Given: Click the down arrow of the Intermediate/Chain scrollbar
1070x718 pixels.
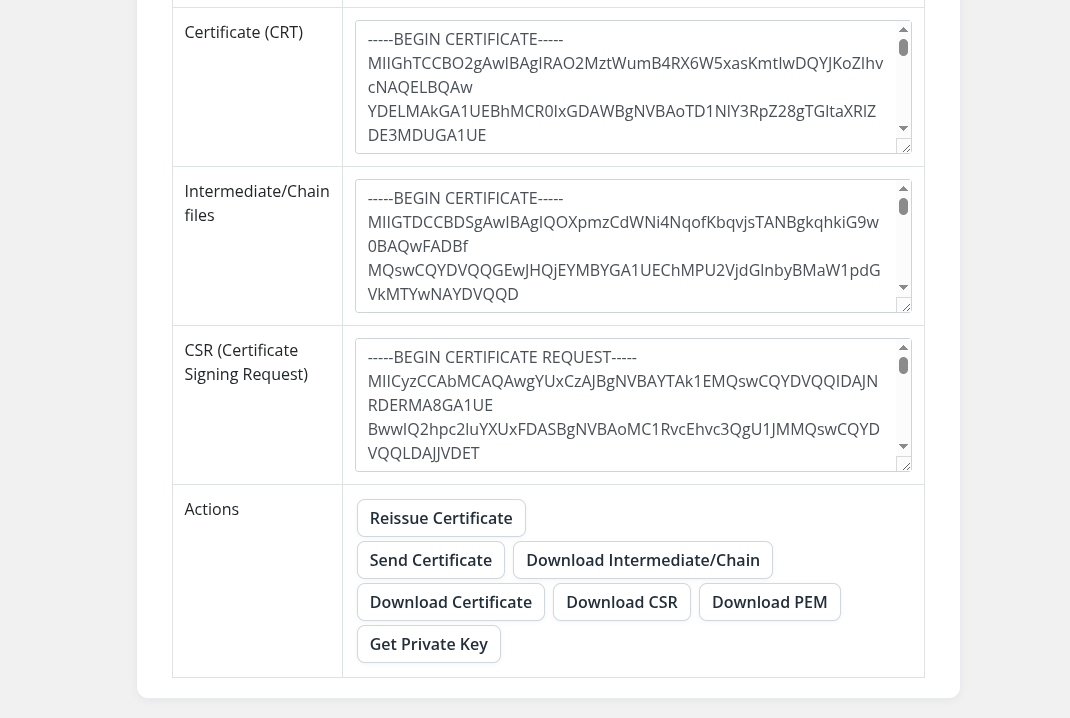Looking at the screenshot, I should coord(903,287).
